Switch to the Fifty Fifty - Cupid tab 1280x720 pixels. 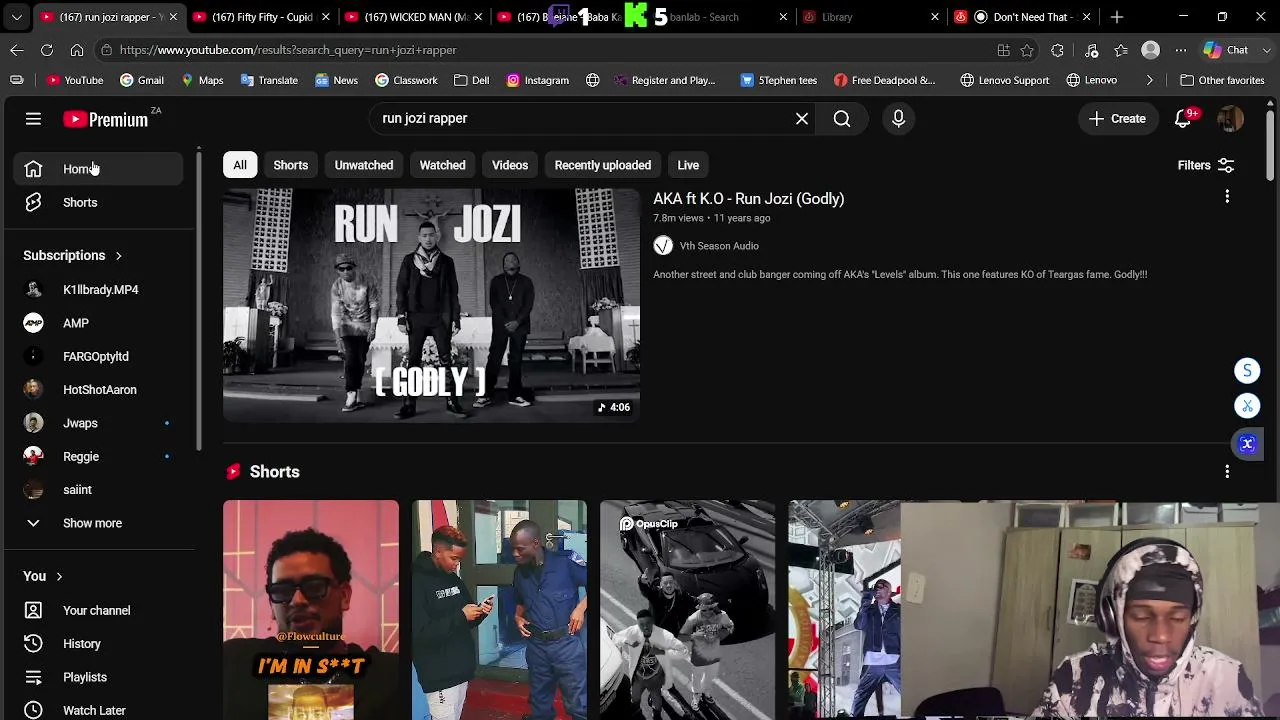[x=263, y=17]
